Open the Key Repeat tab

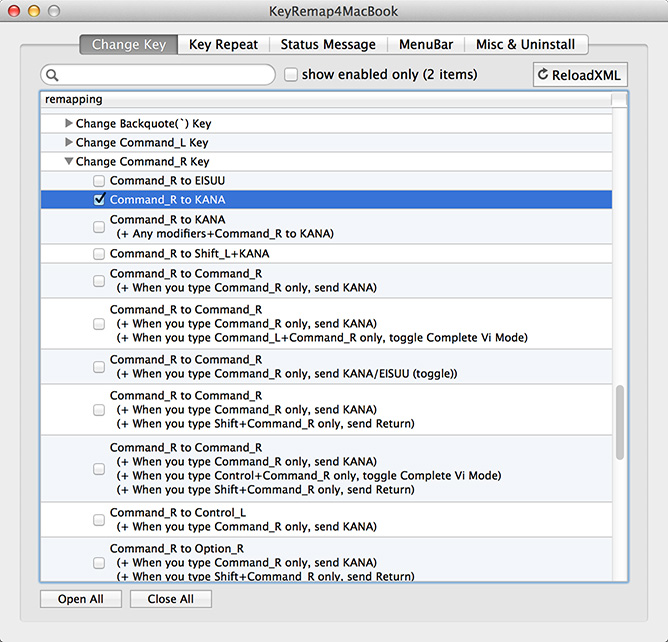pyautogui.click(x=223, y=44)
